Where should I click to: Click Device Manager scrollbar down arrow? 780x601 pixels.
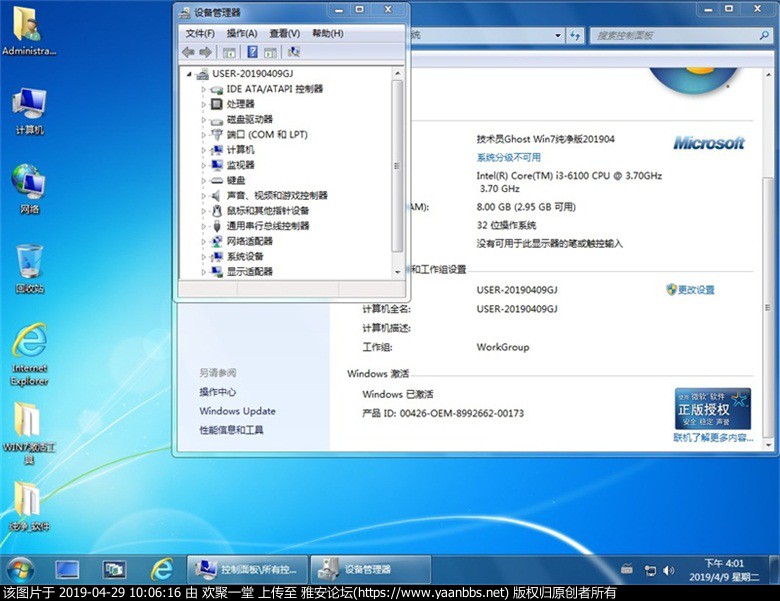[397, 272]
